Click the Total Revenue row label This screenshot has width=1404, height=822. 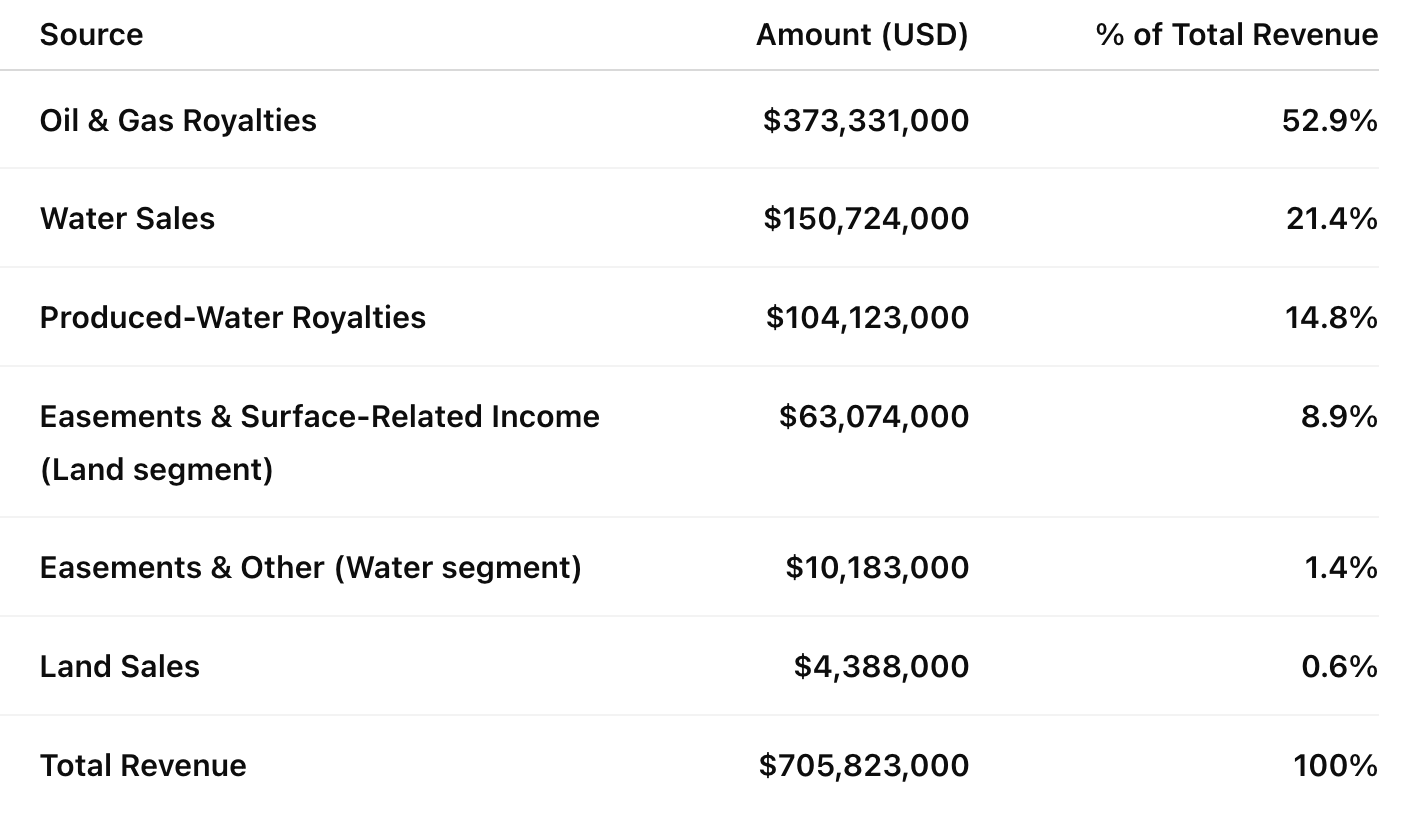tap(143, 766)
